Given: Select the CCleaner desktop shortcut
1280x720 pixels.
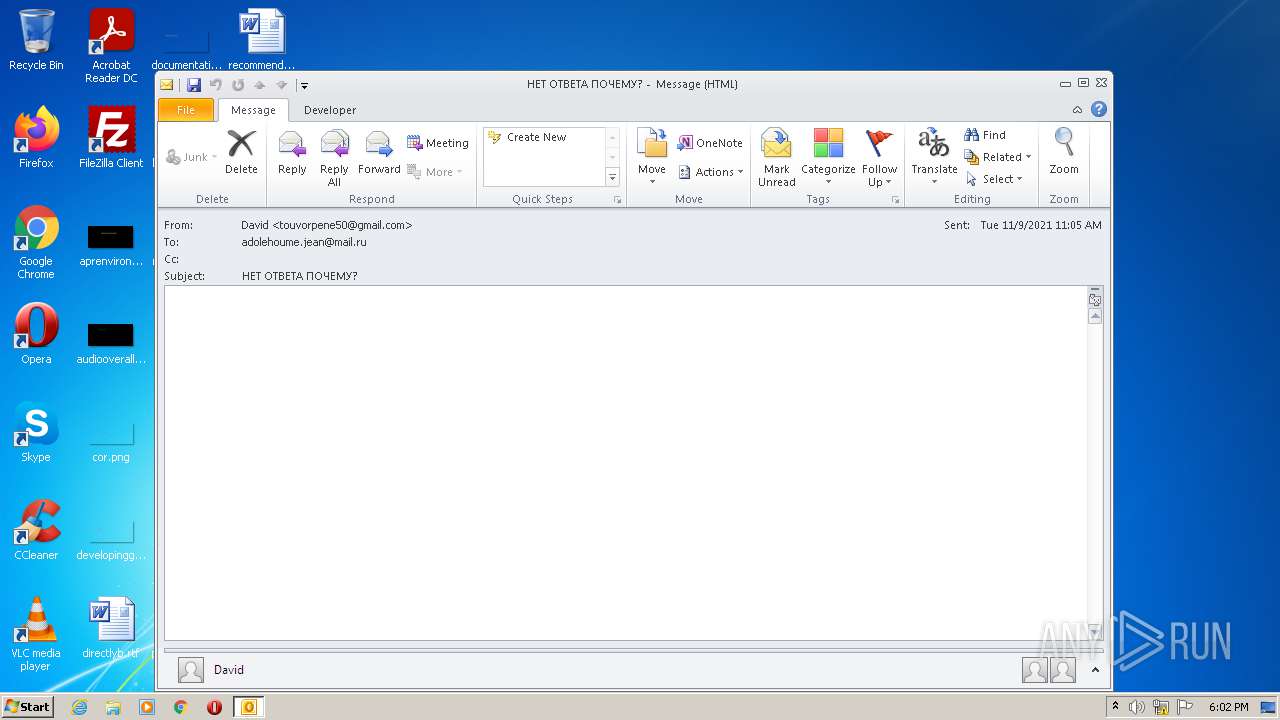Looking at the screenshot, I should click(x=36, y=530).
